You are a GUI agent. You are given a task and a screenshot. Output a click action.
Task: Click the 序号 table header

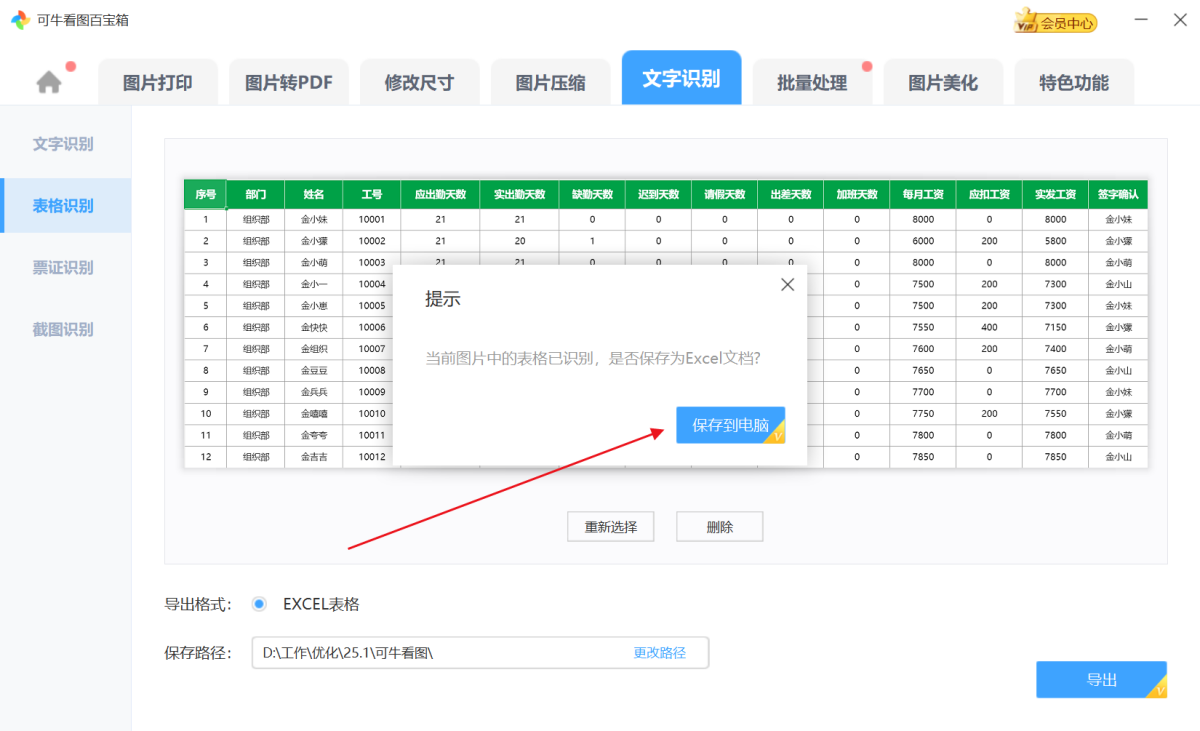tap(205, 194)
